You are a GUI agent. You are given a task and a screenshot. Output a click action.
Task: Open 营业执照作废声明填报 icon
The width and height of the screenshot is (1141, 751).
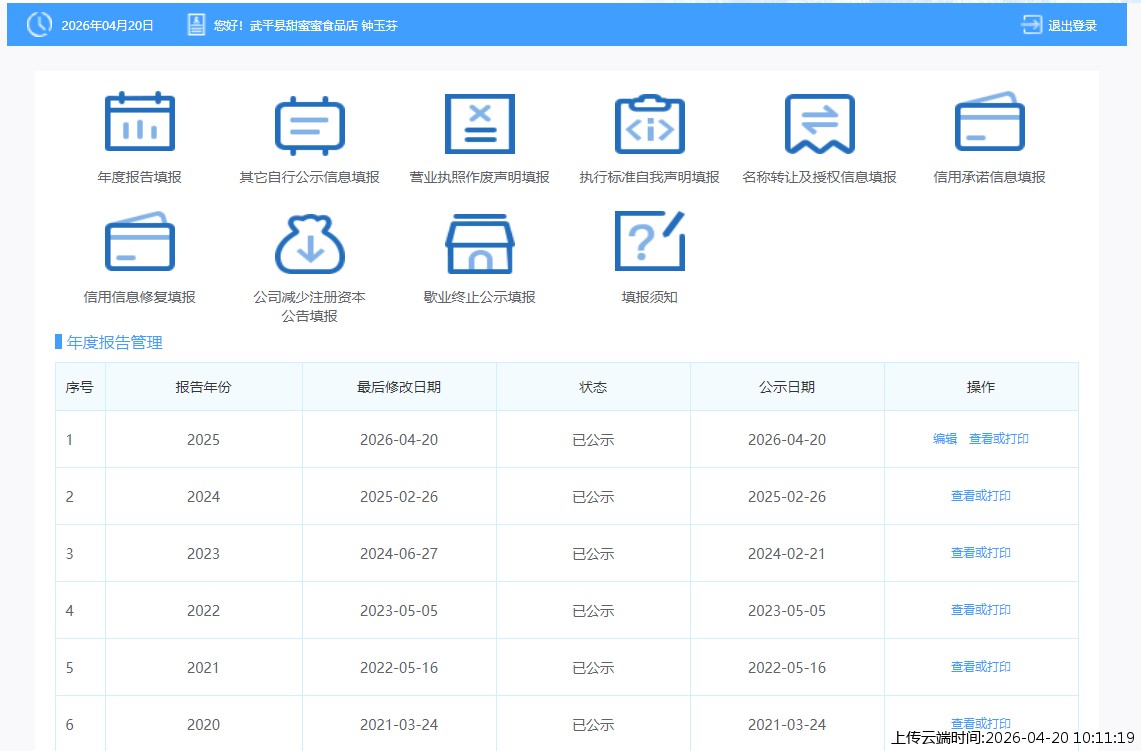tap(479, 124)
